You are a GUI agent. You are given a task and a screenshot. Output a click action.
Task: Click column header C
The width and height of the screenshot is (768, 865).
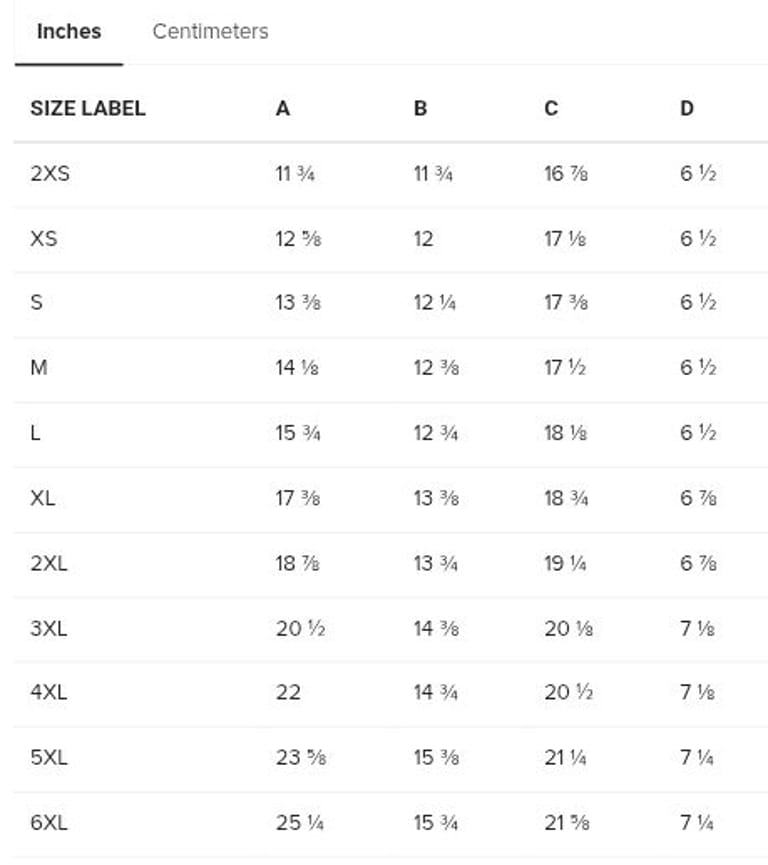[551, 109]
